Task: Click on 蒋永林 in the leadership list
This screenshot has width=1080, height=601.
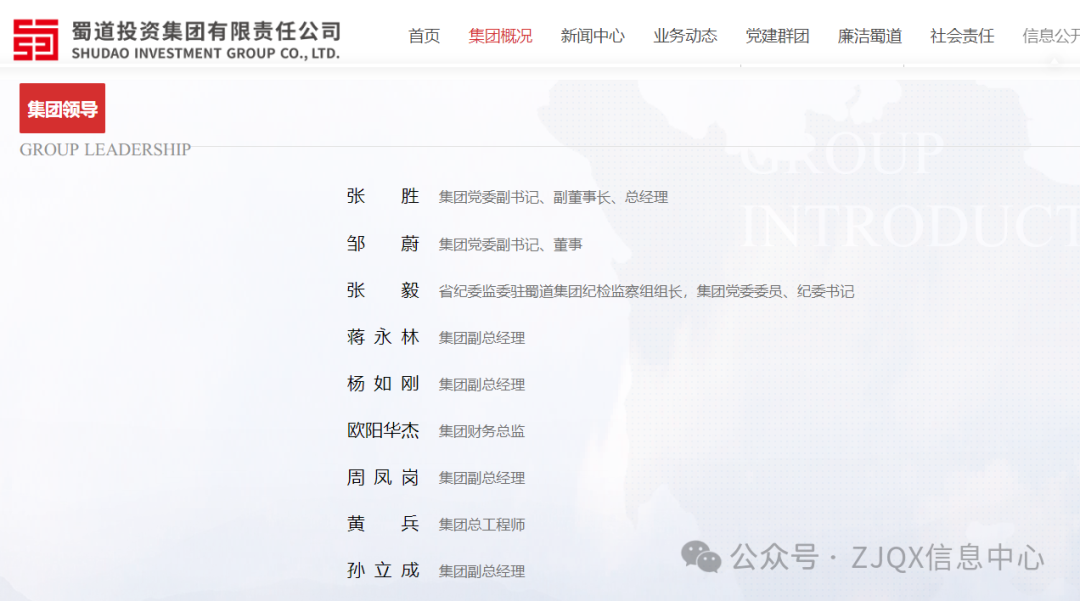Action: [383, 337]
